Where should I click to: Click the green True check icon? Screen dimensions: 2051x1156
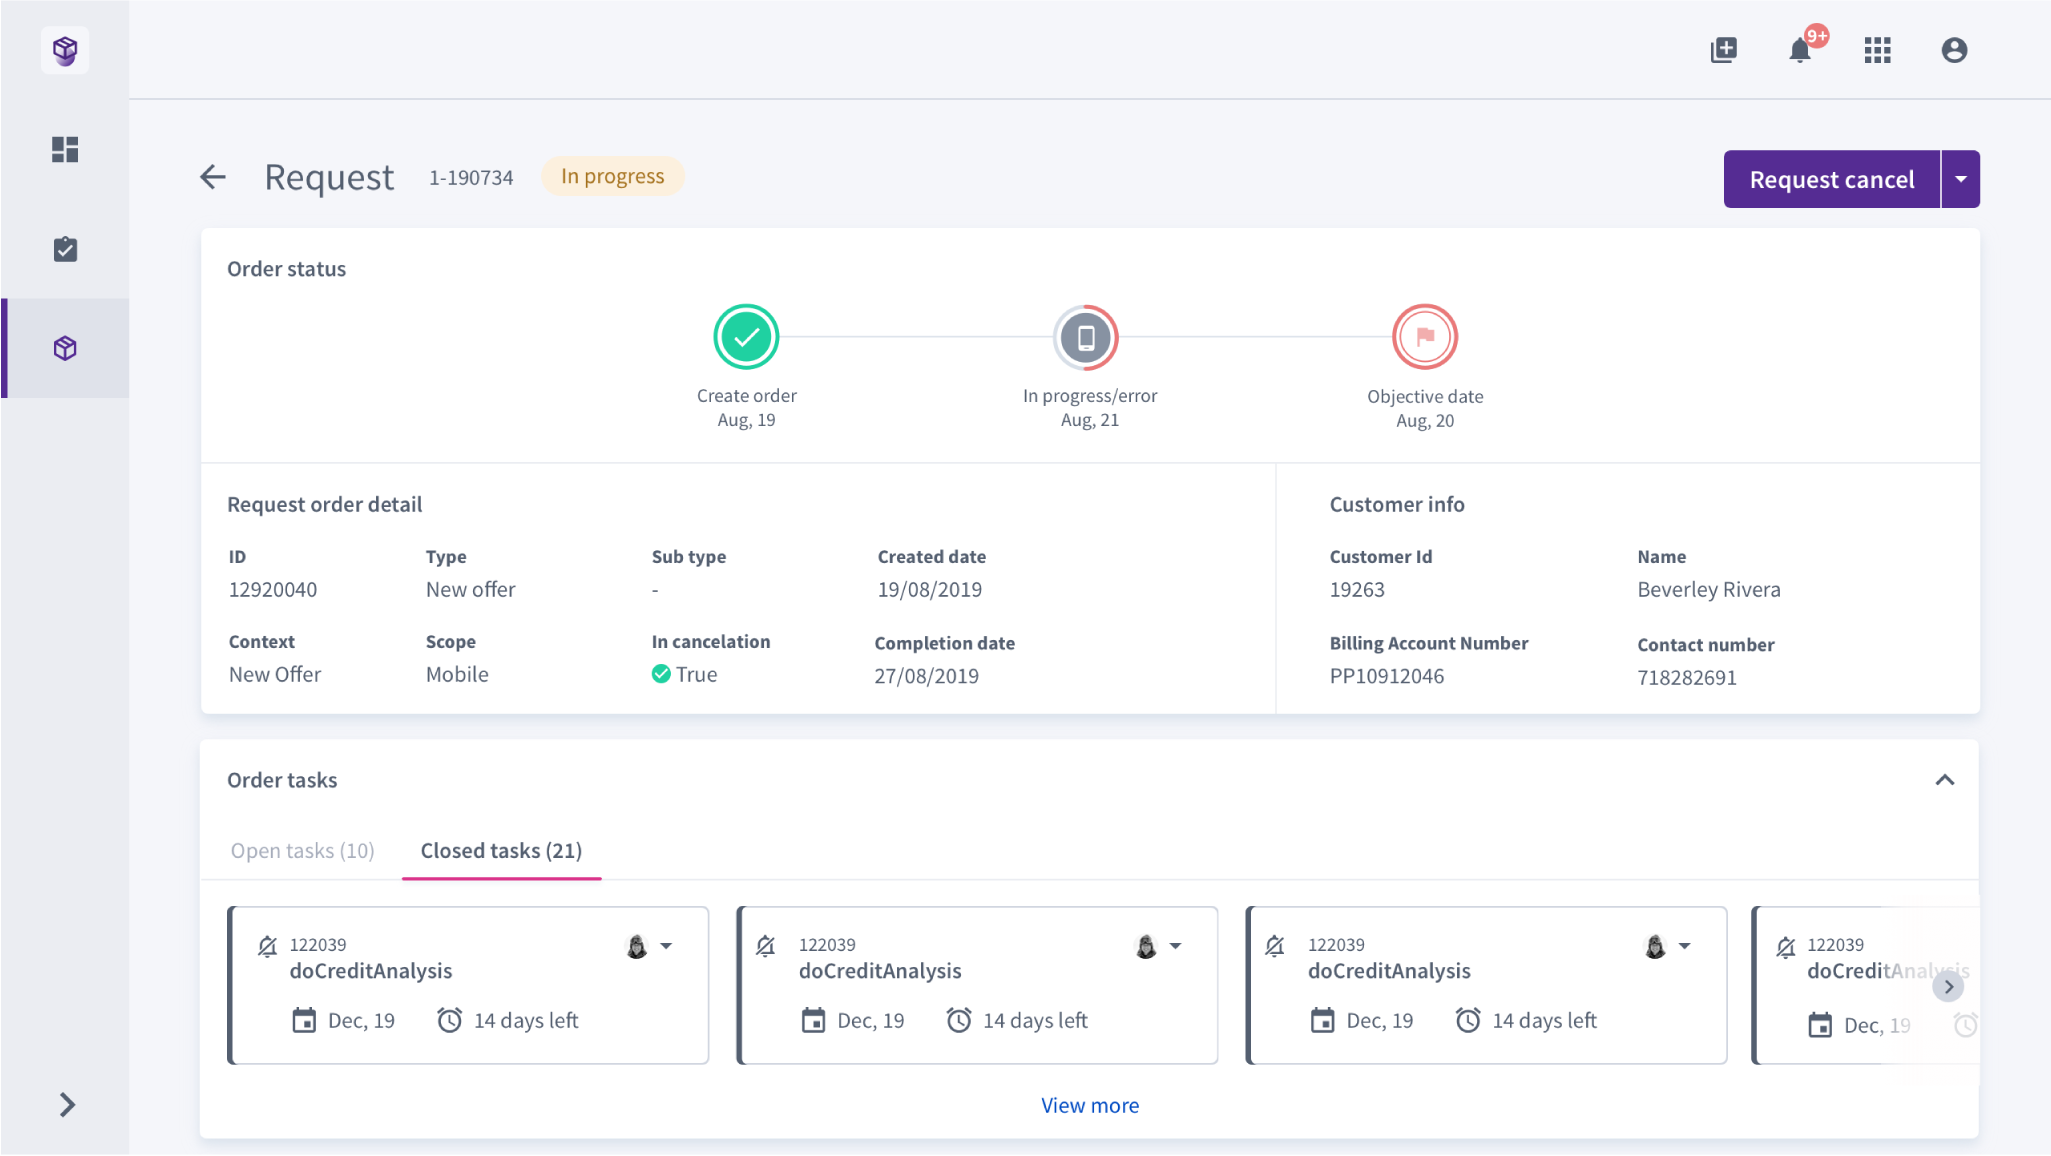[661, 674]
